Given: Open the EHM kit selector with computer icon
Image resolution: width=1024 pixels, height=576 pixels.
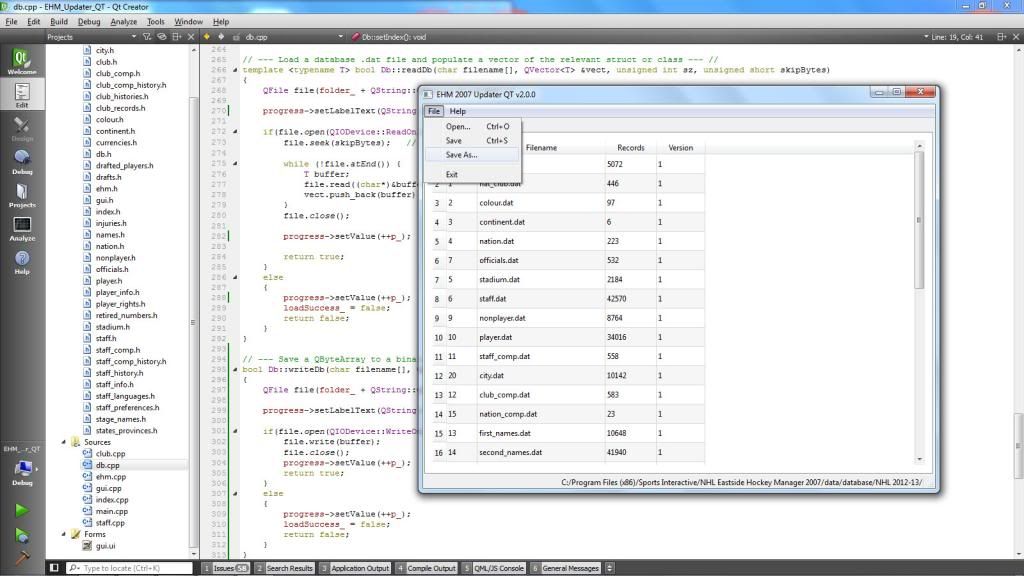Looking at the screenshot, I should pyautogui.click(x=22, y=468).
